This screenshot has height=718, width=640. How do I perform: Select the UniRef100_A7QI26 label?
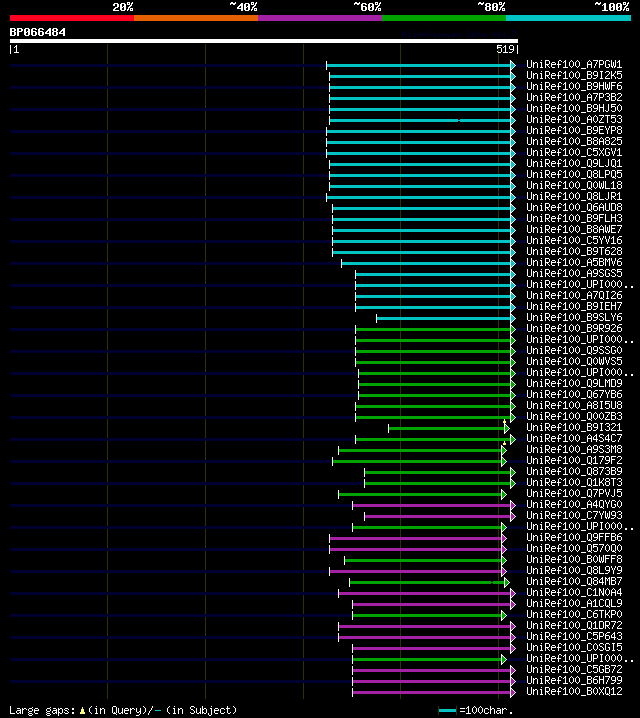pyautogui.click(x=574, y=295)
